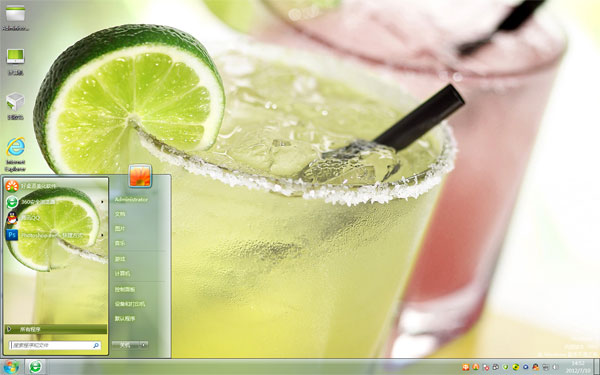Click the yellow-green globe tray icon
Screen dimensions: 600x375
pos(515,367)
